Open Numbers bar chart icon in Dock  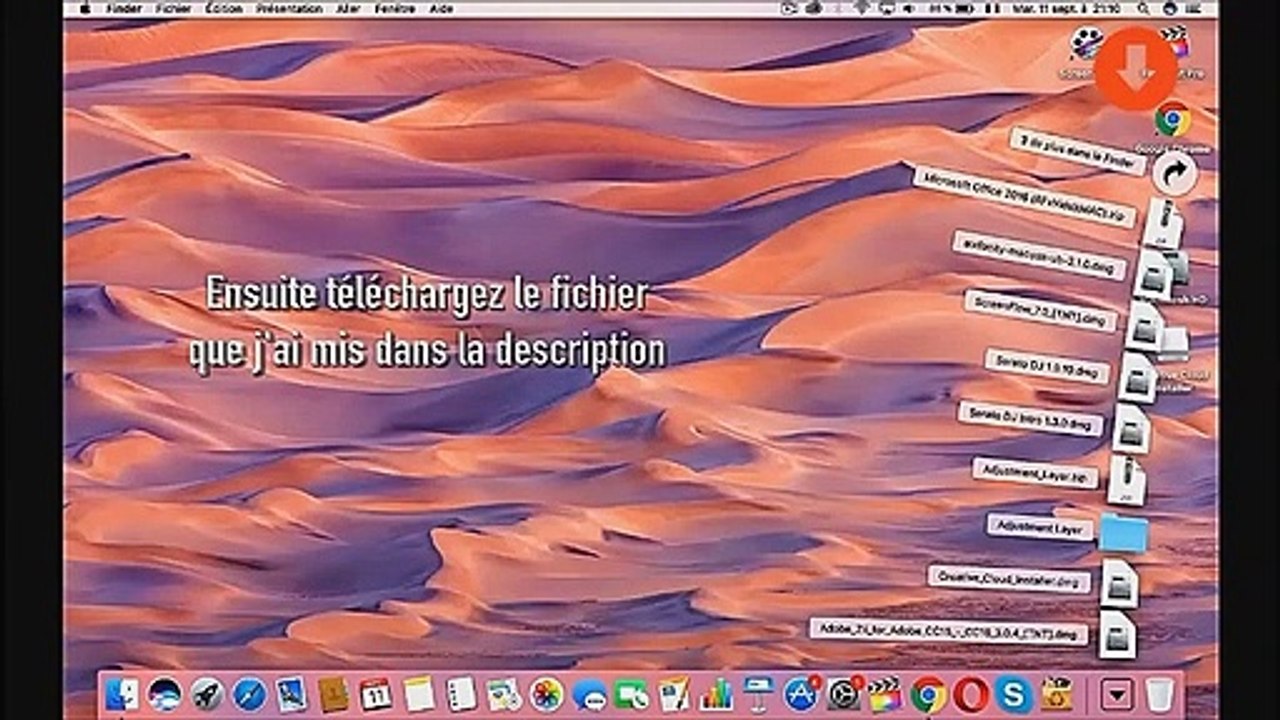coord(716,694)
